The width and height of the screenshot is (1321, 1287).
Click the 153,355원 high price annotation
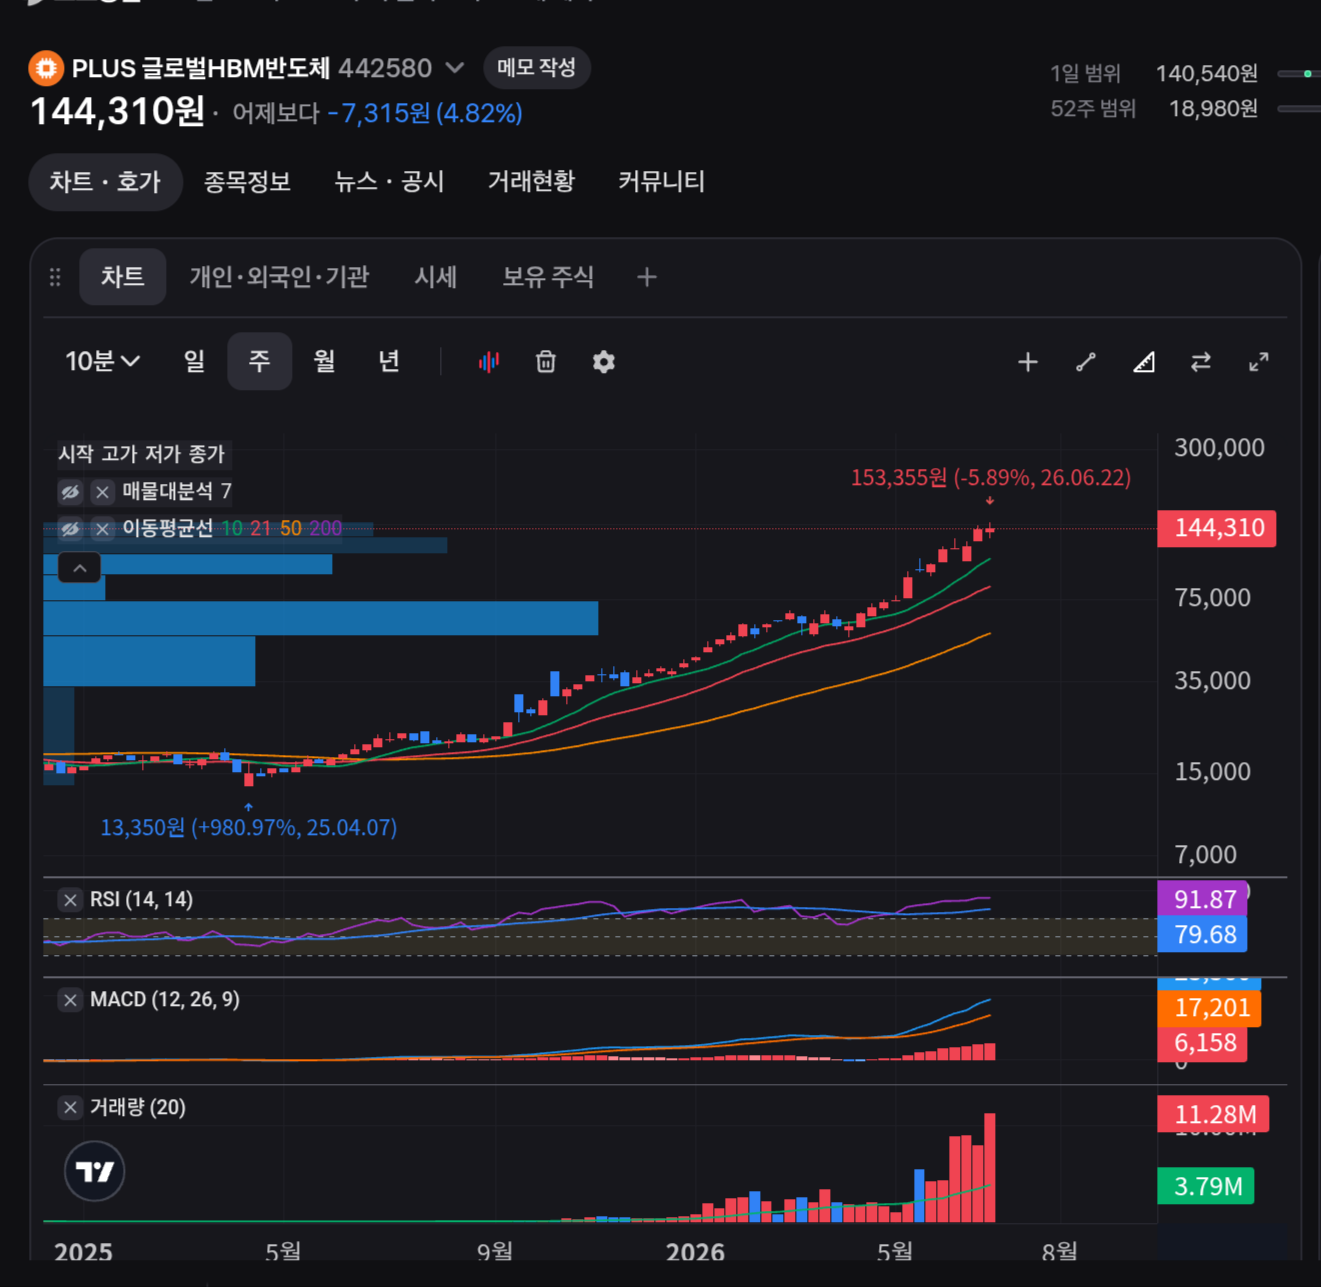(990, 478)
